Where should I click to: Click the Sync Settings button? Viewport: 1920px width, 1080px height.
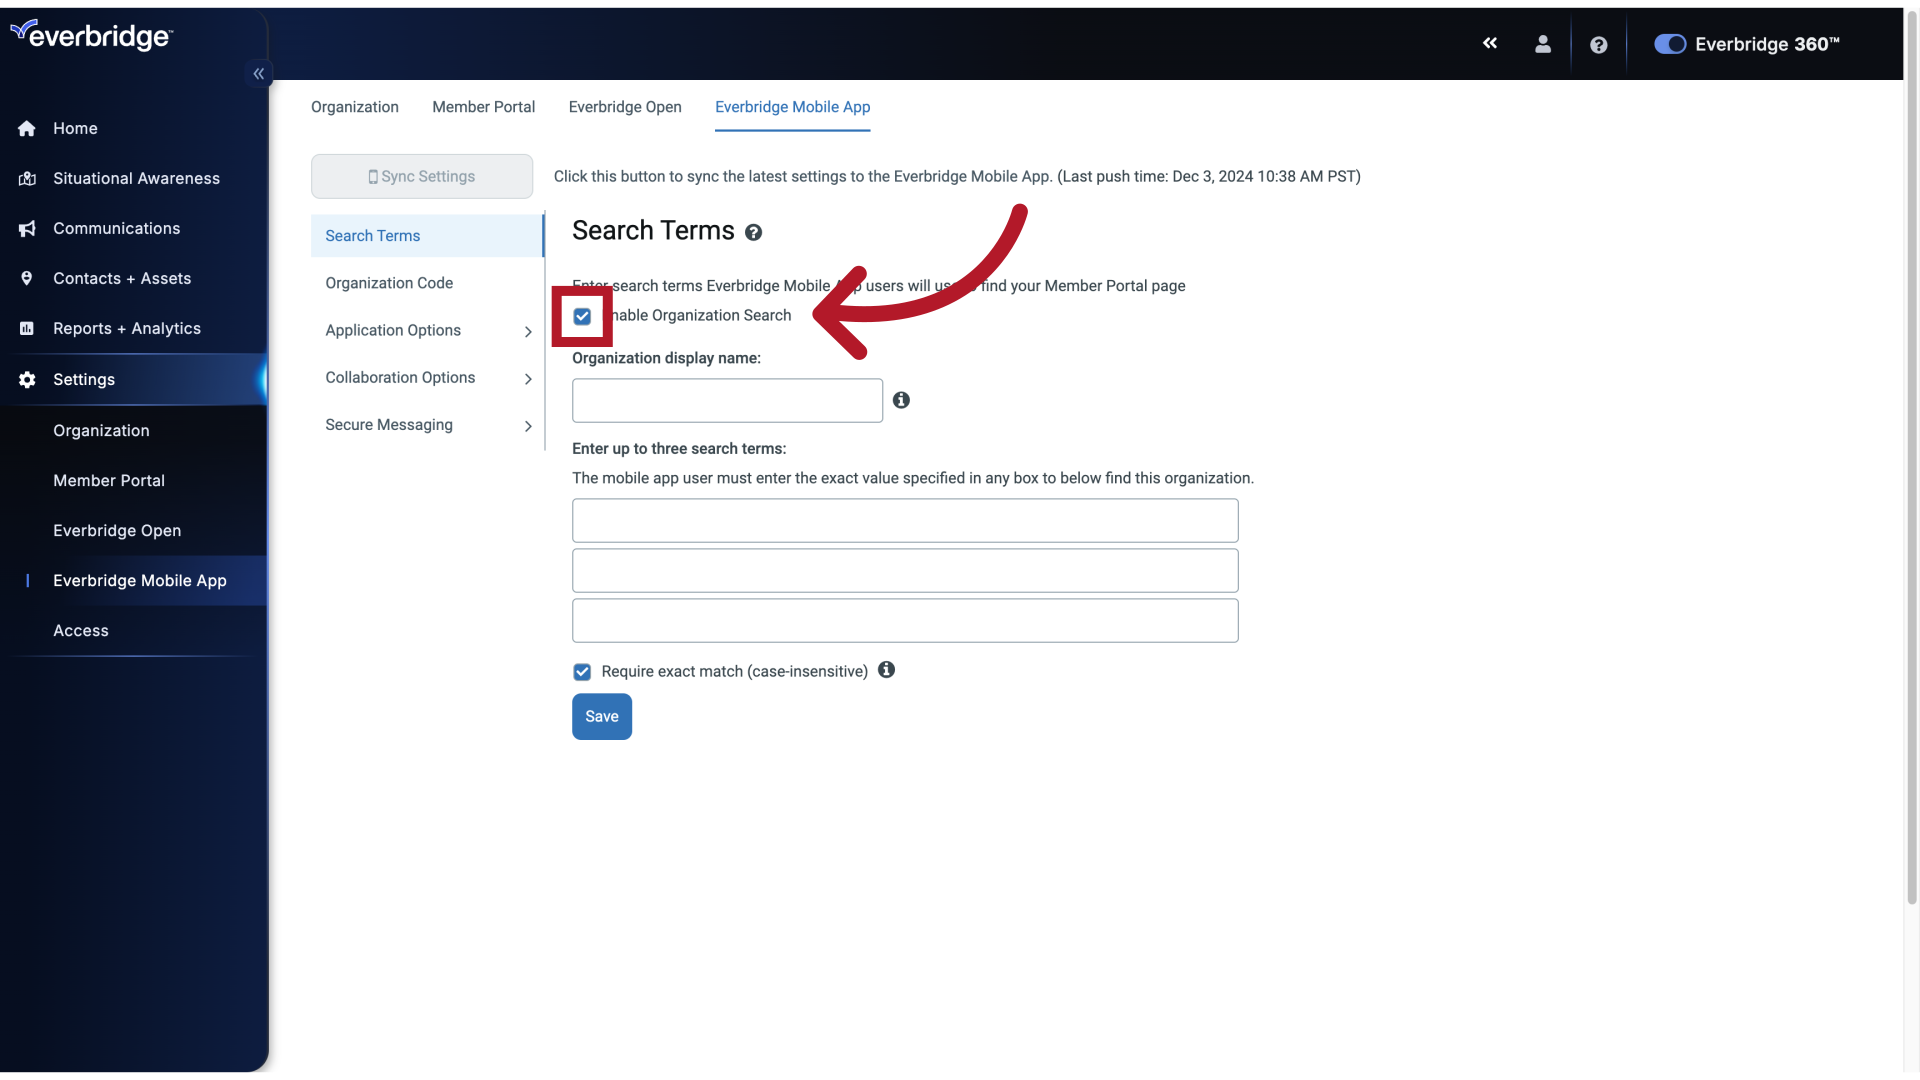click(421, 175)
